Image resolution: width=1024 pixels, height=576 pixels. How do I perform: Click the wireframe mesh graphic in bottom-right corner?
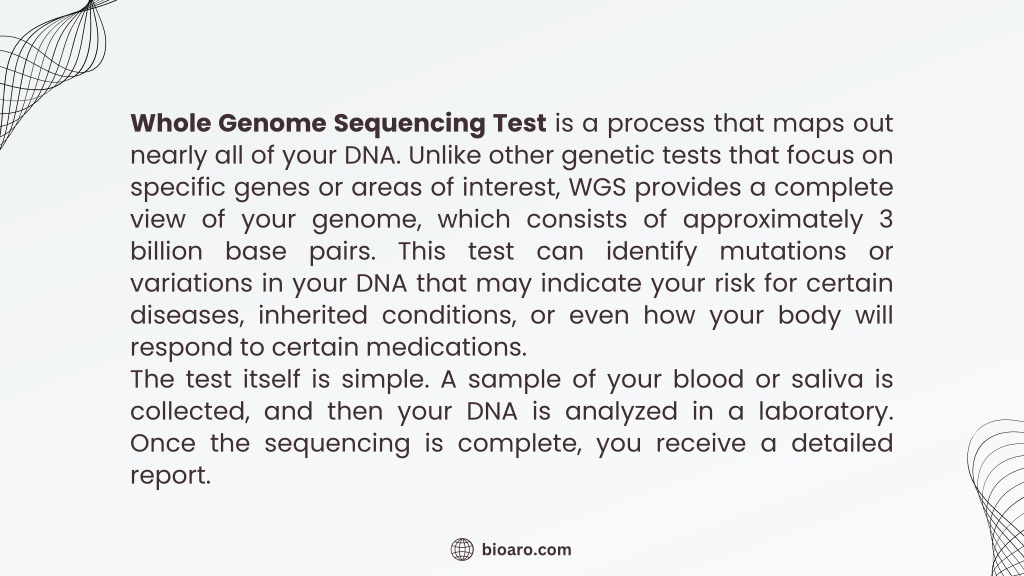996,498
